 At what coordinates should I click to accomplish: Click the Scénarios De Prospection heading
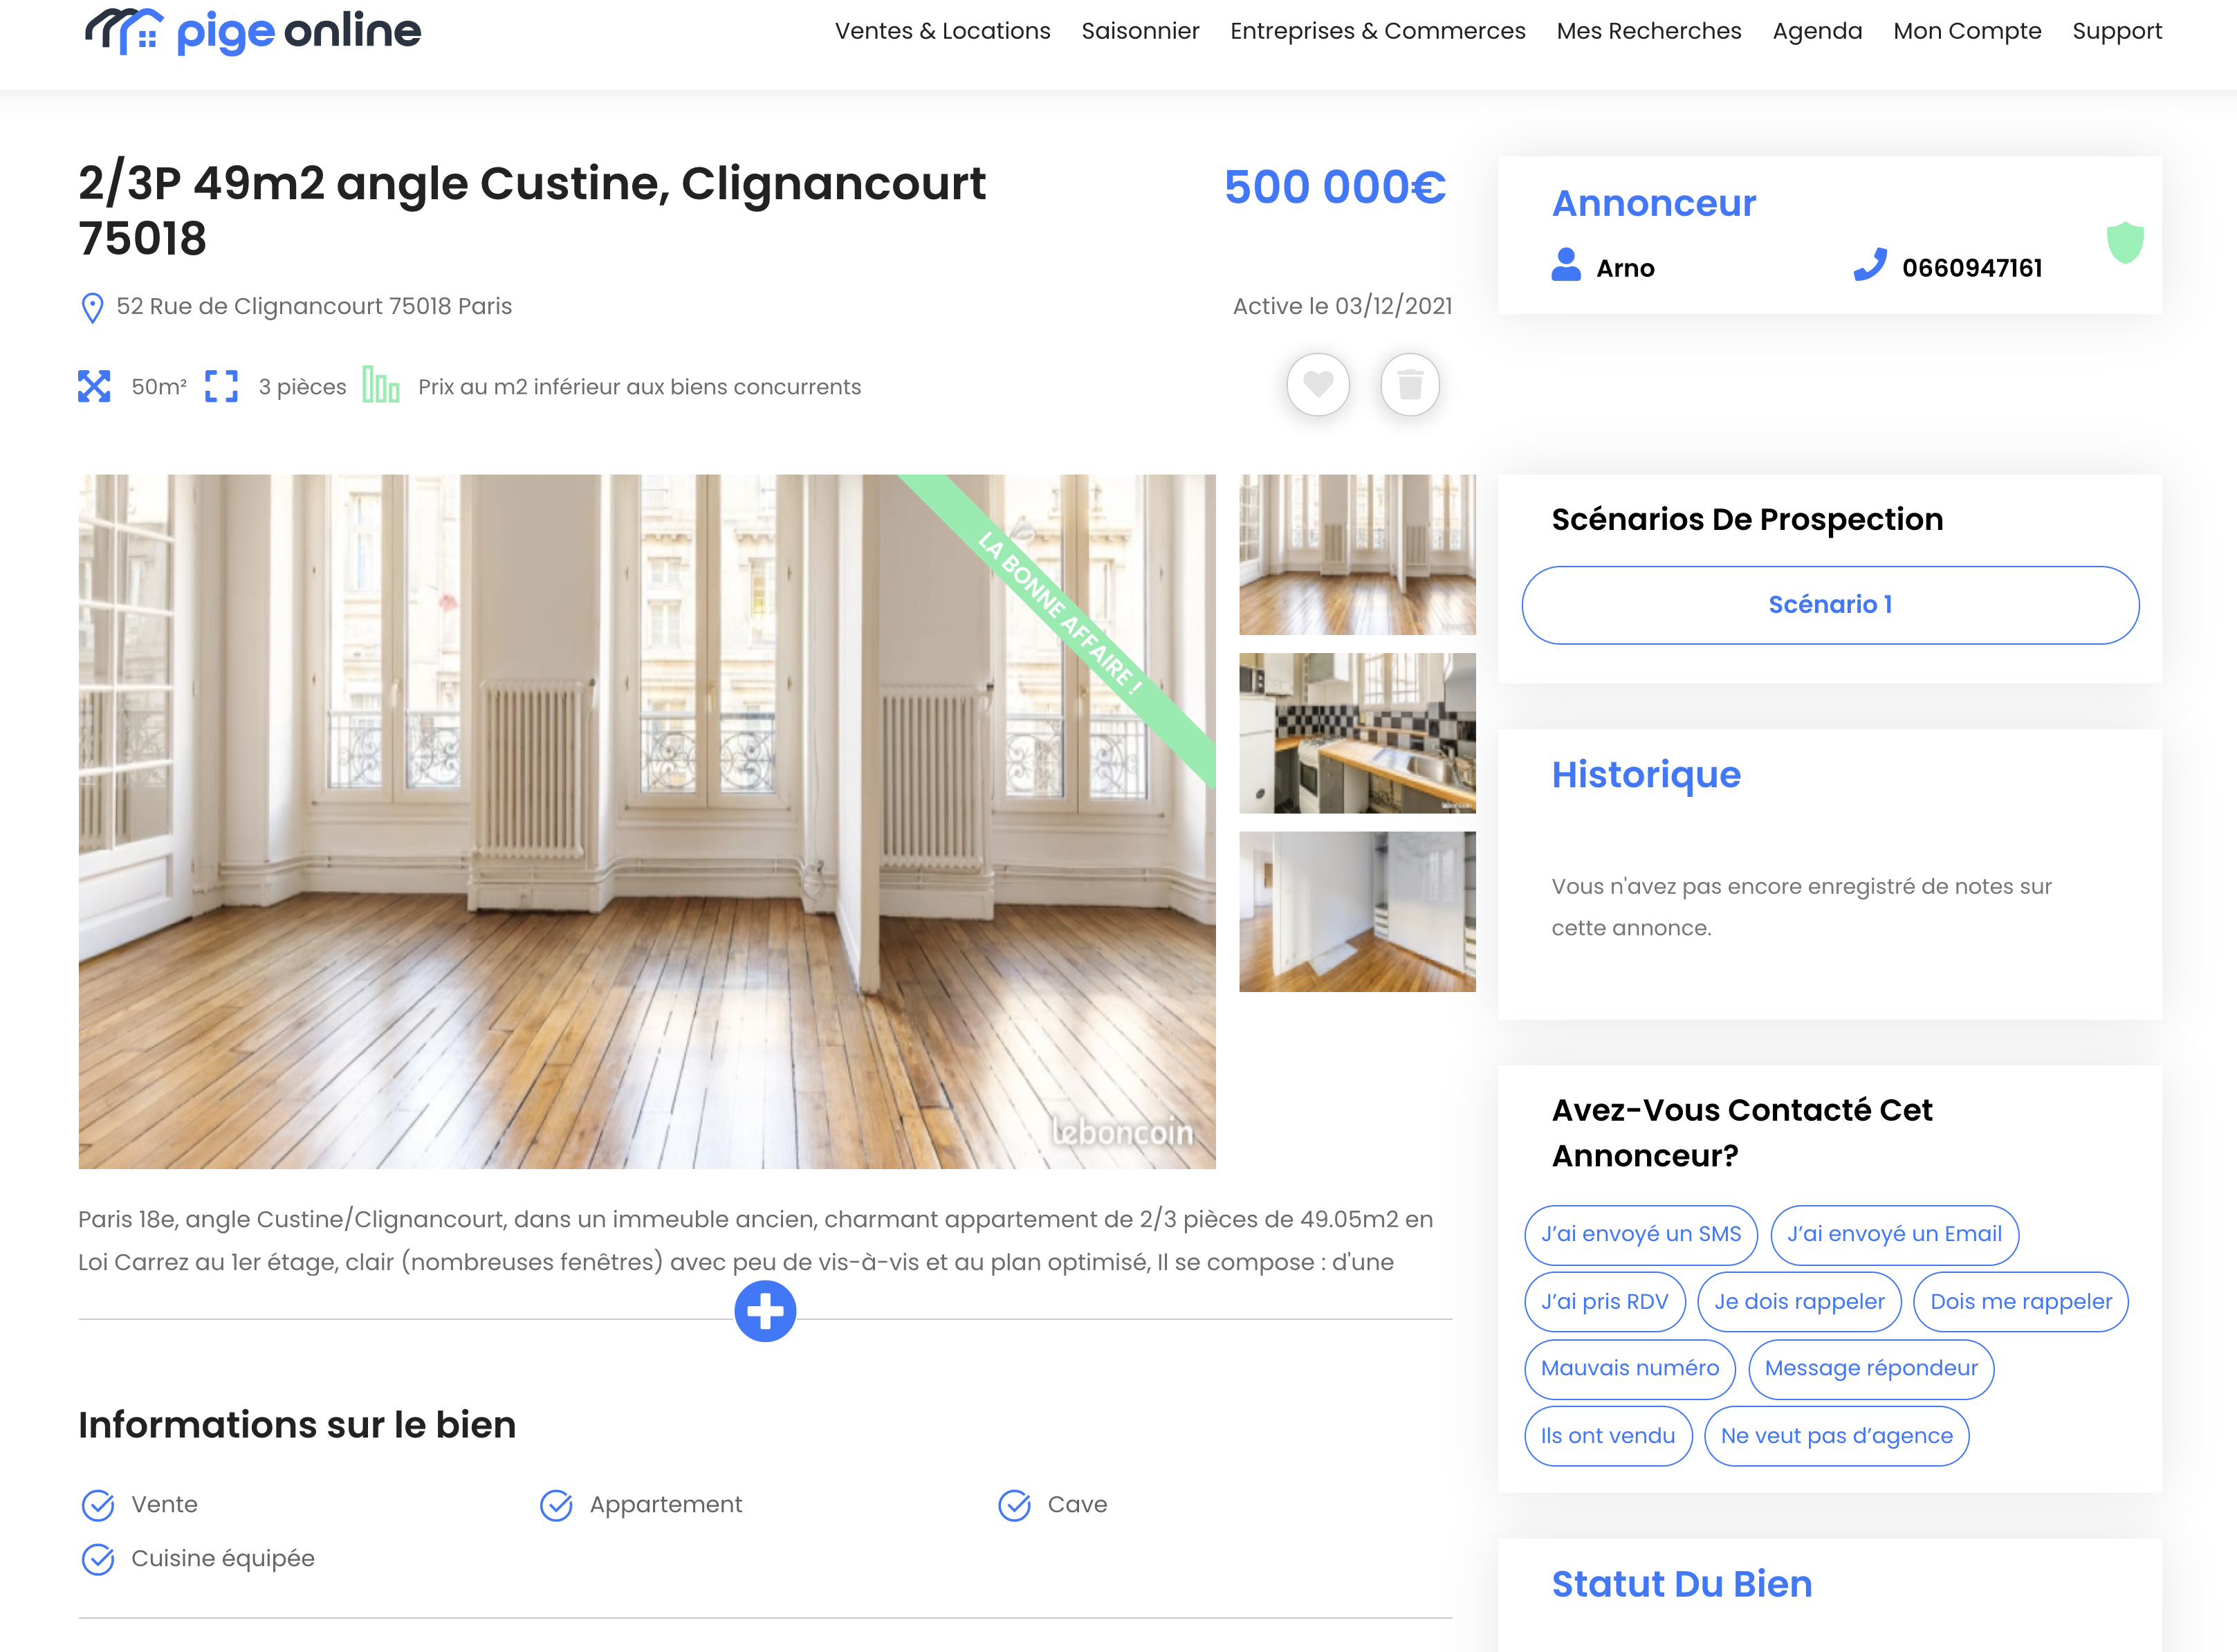coord(1747,520)
